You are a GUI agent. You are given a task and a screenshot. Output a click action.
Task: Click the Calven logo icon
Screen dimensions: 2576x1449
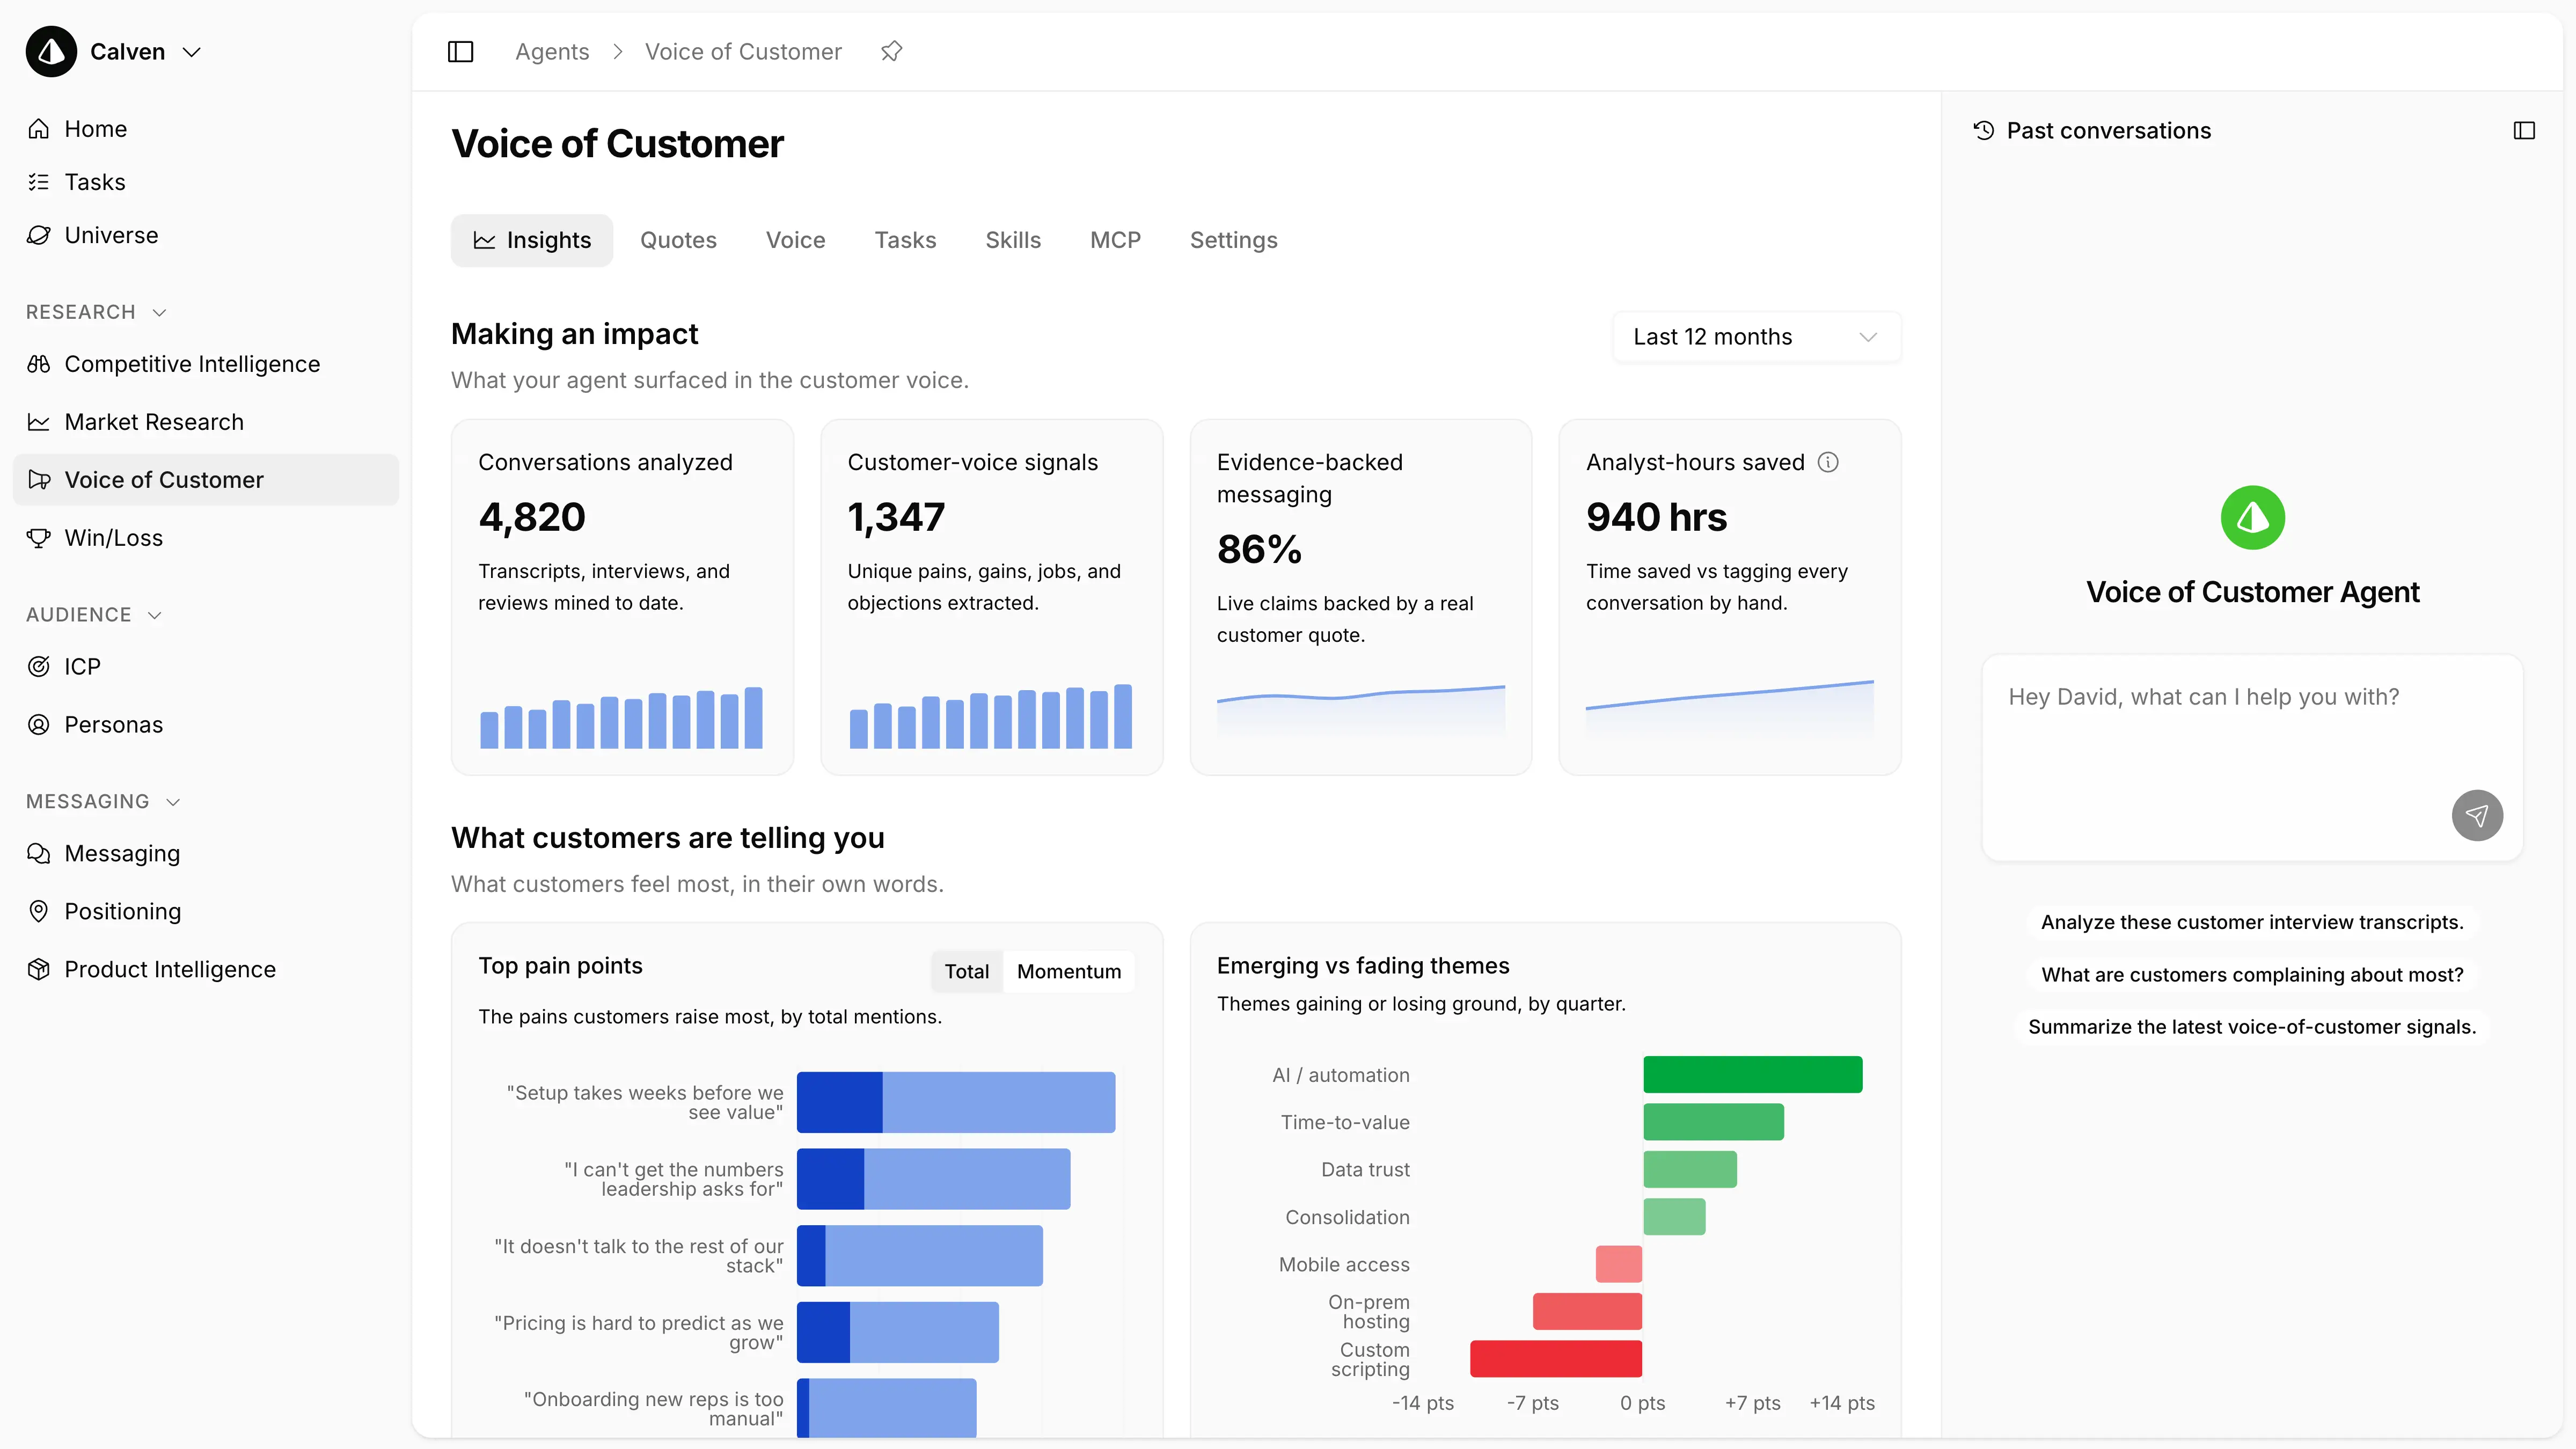[x=51, y=52]
